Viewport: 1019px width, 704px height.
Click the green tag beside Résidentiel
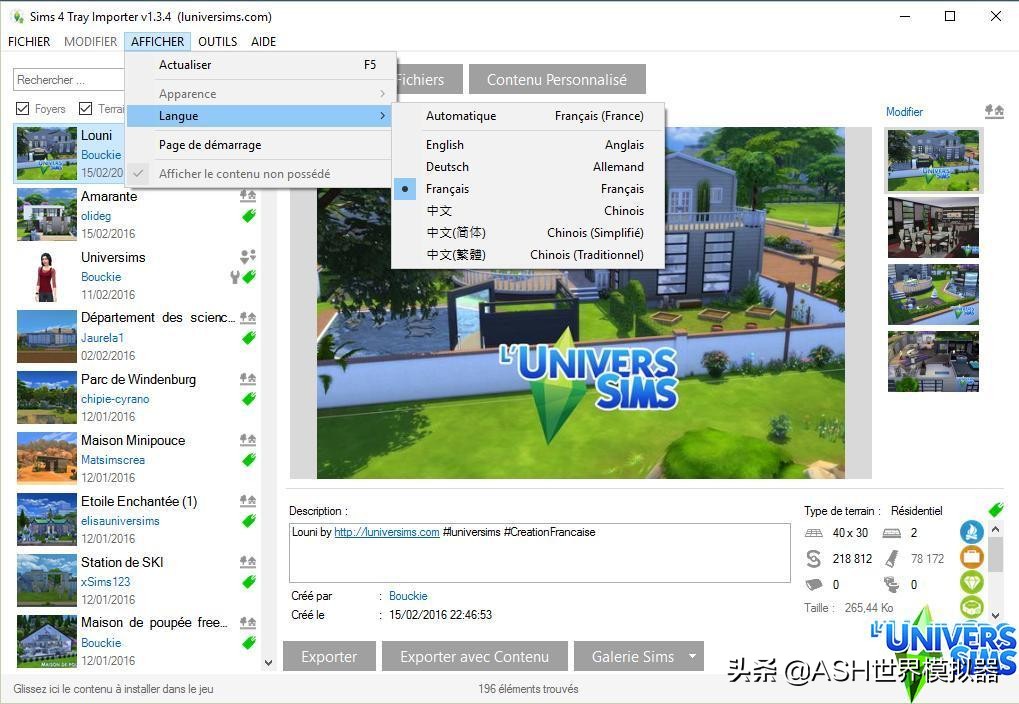point(996,509)
